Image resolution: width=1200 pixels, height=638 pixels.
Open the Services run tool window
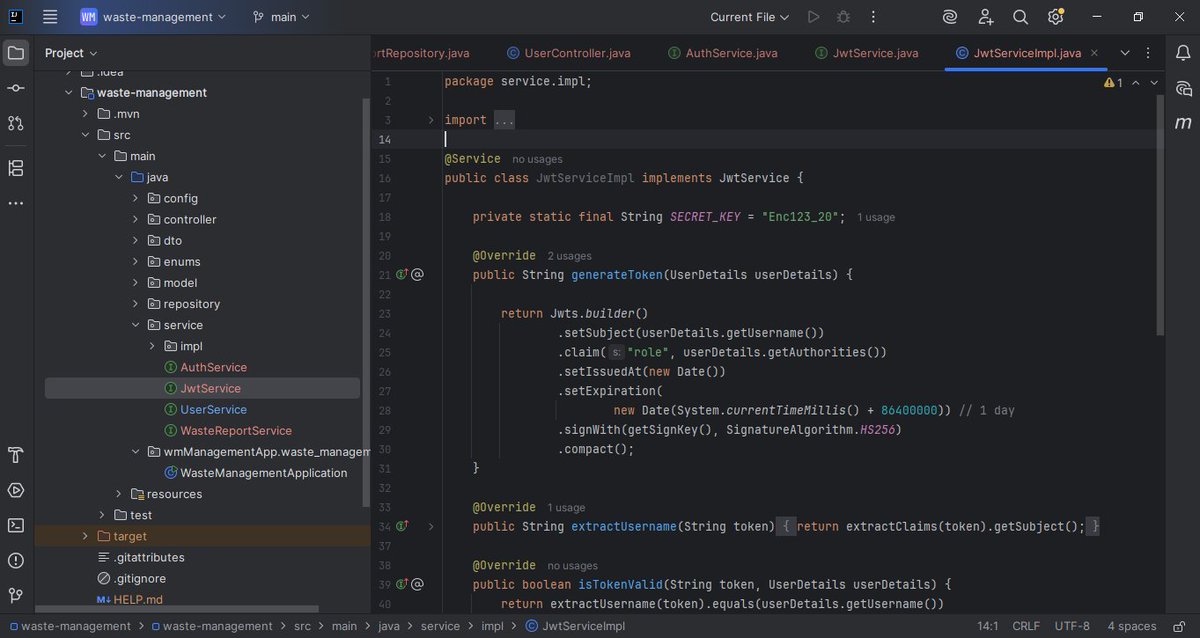16,490
